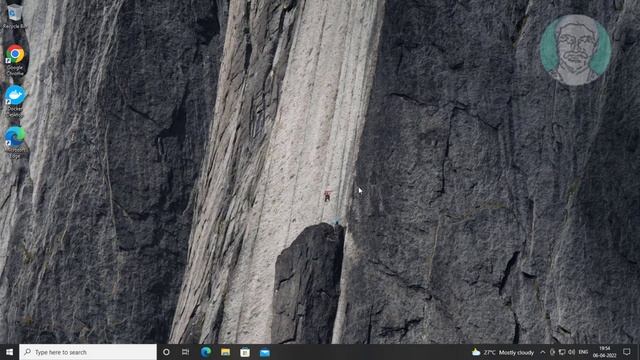Open File Explorer from taskbar
The image size is (640, 360).
[x=225, y=352]
